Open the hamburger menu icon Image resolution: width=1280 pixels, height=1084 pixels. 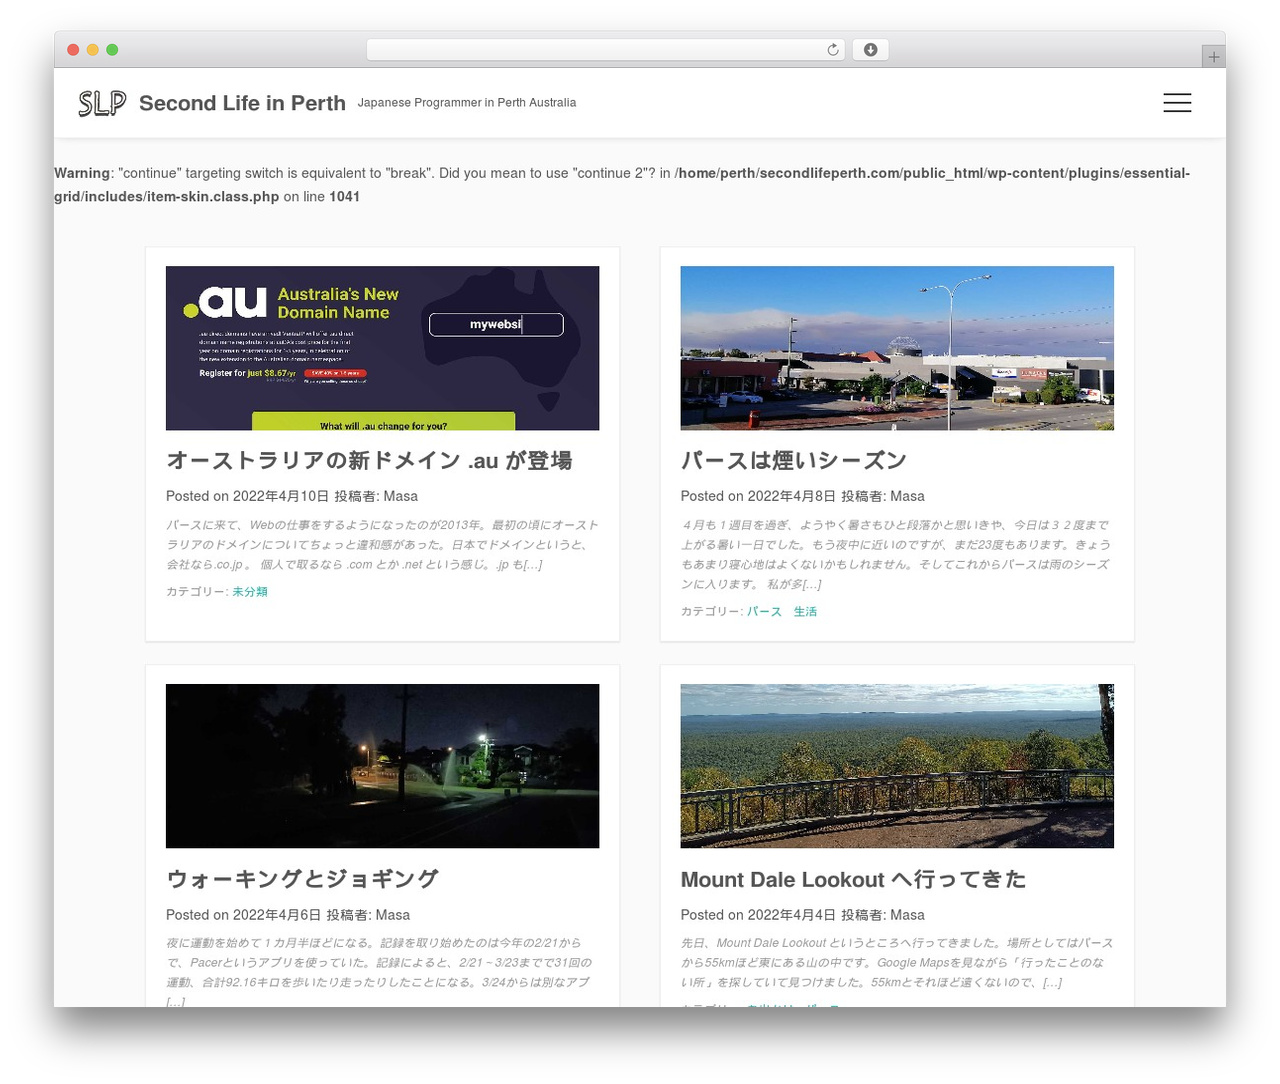tap(1177, 103)
